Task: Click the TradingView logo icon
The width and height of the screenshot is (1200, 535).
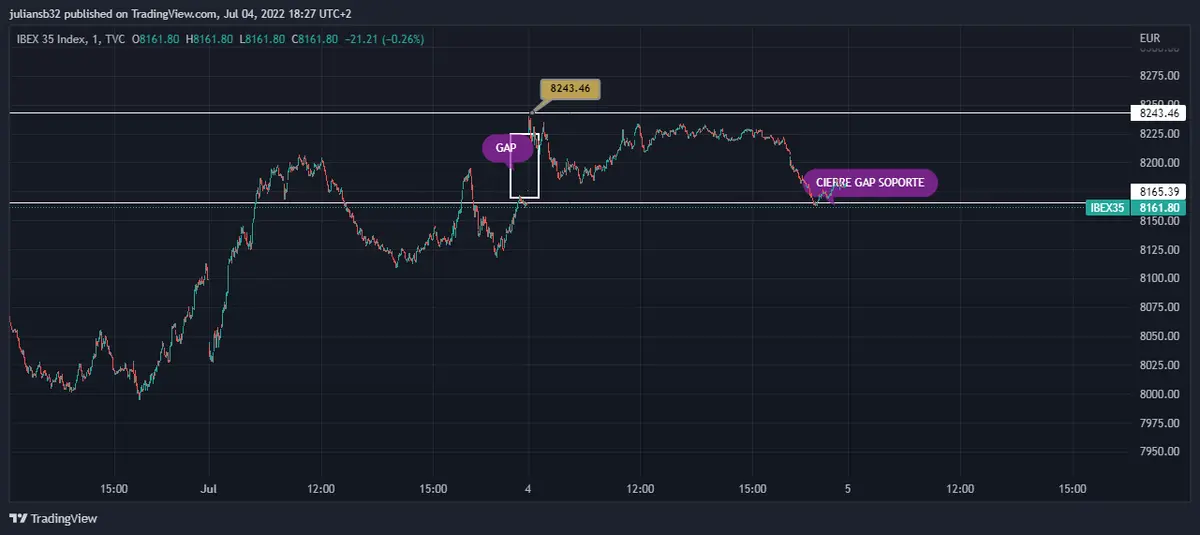Action: [x=18, y=518]
